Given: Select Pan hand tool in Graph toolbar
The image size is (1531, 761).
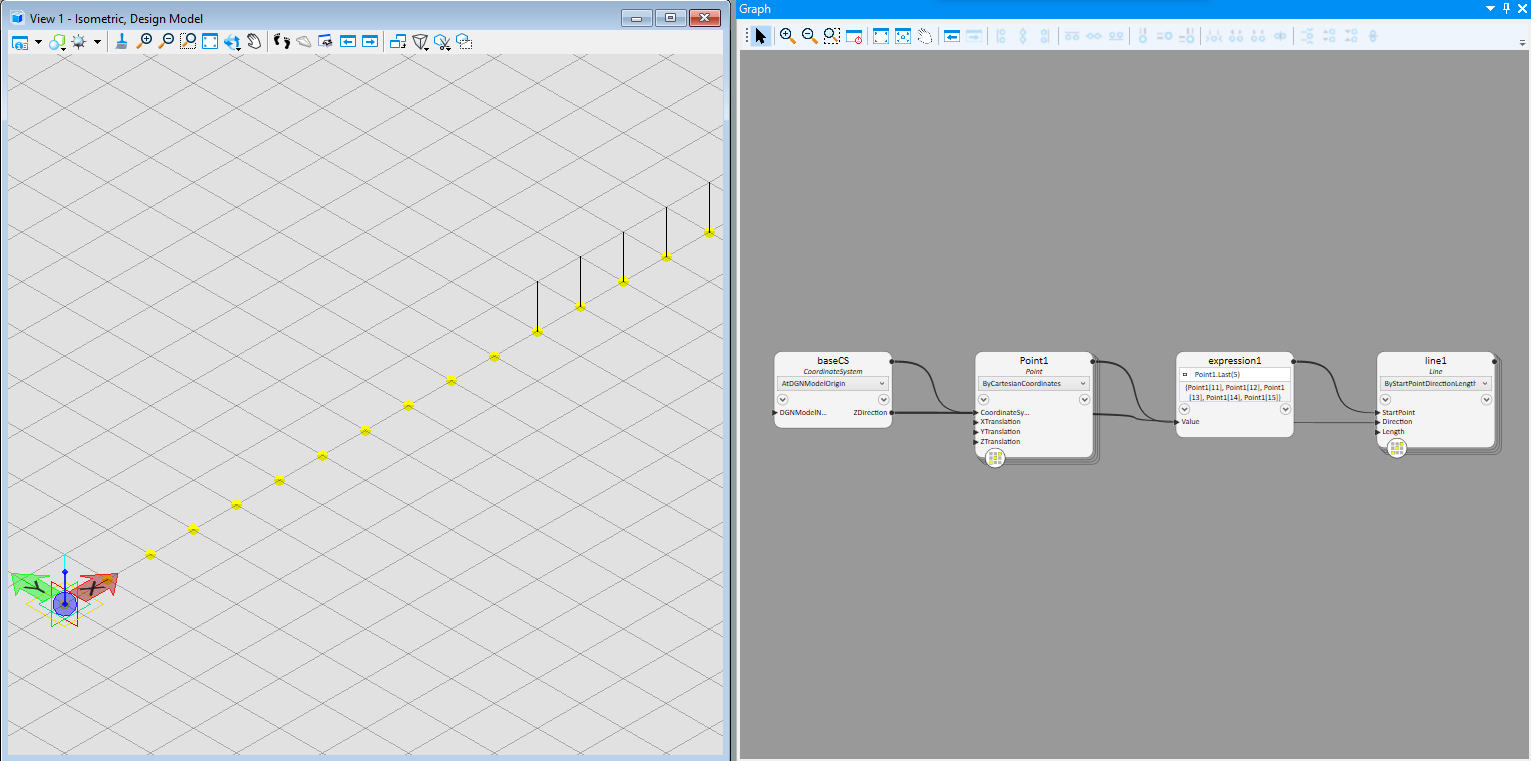Looking at the screenshot, I should (925, 36).
